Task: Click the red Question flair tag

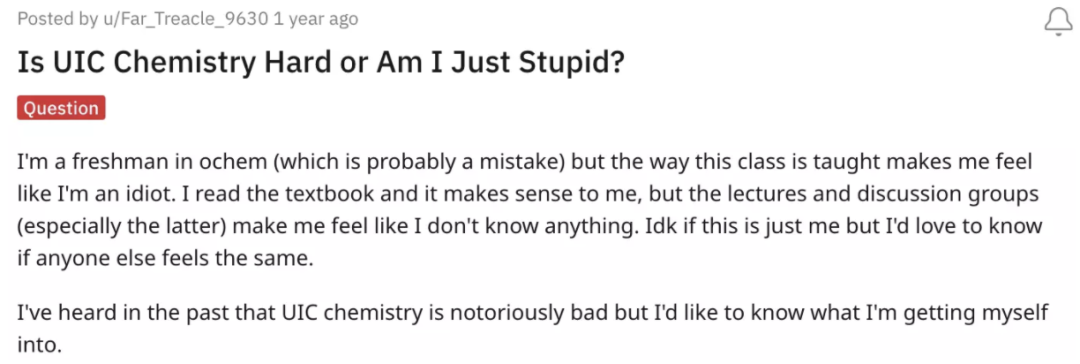Action: pyautogui.click(x=61, y=108)
